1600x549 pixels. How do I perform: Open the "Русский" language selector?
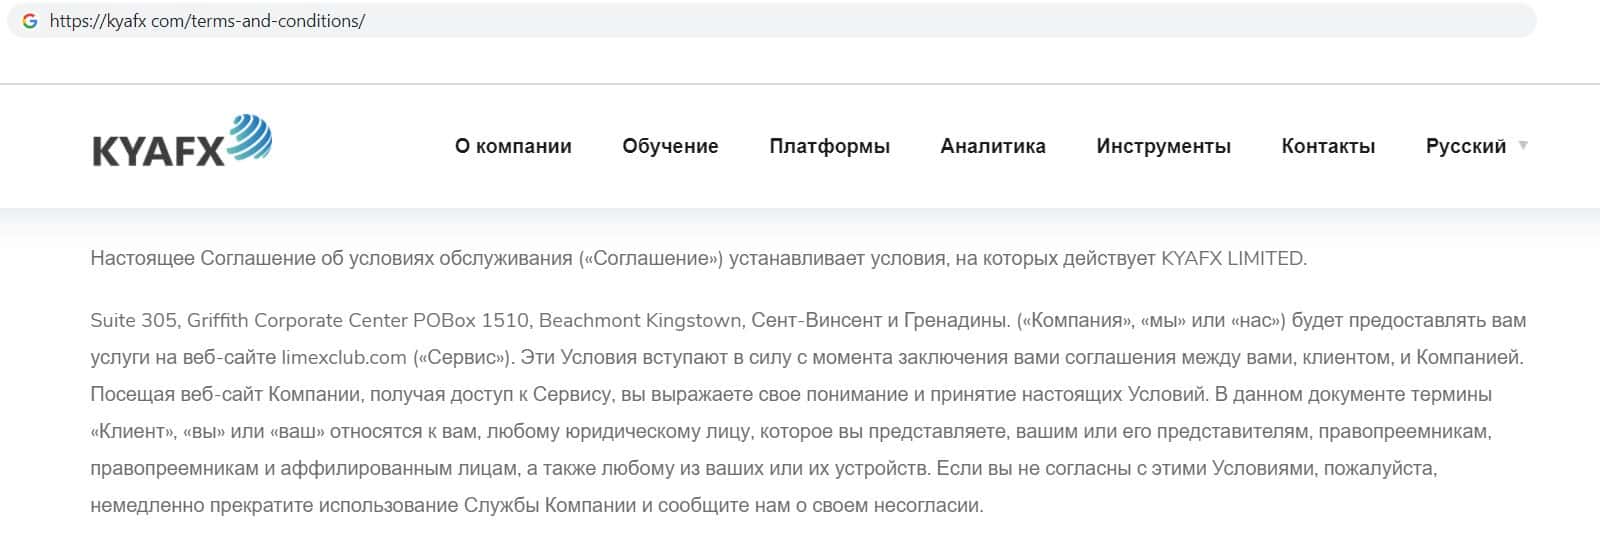point(1465,146)
